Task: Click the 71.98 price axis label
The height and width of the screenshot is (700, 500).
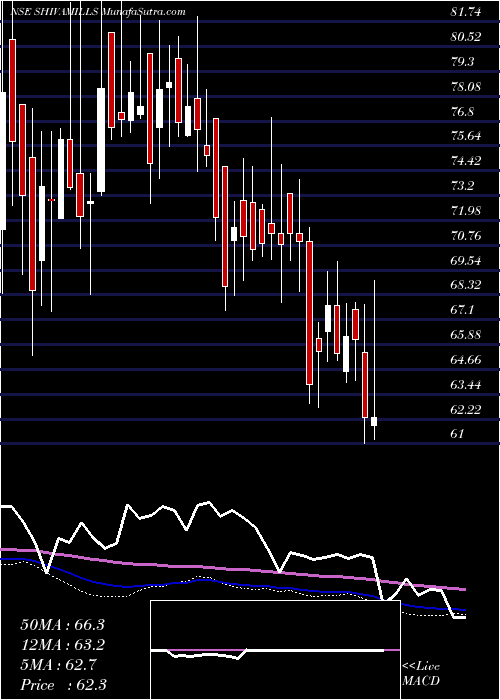Action: click(466, 211)
